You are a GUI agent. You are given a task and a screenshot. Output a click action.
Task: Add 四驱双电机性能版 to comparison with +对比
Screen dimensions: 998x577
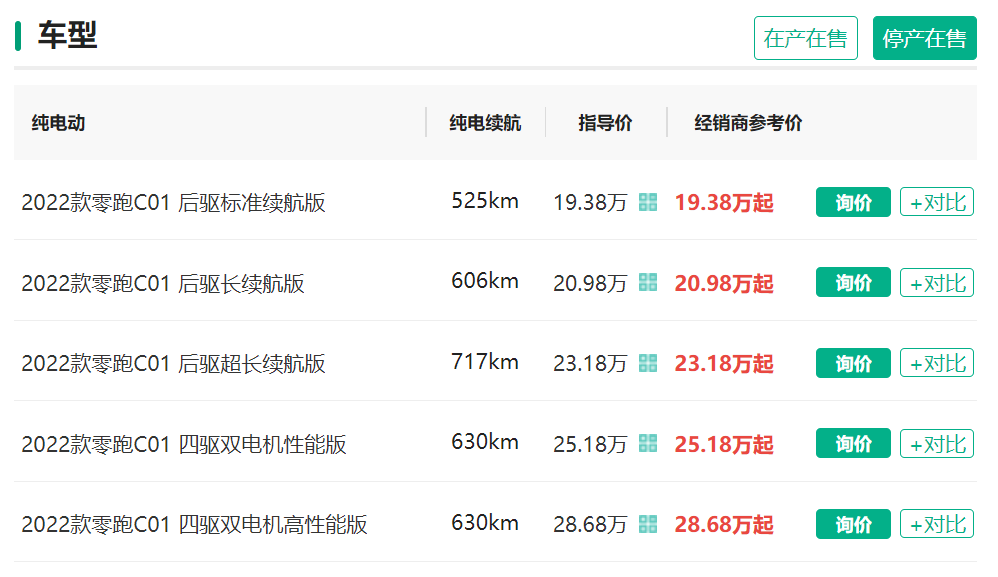[x=937, y=443]
